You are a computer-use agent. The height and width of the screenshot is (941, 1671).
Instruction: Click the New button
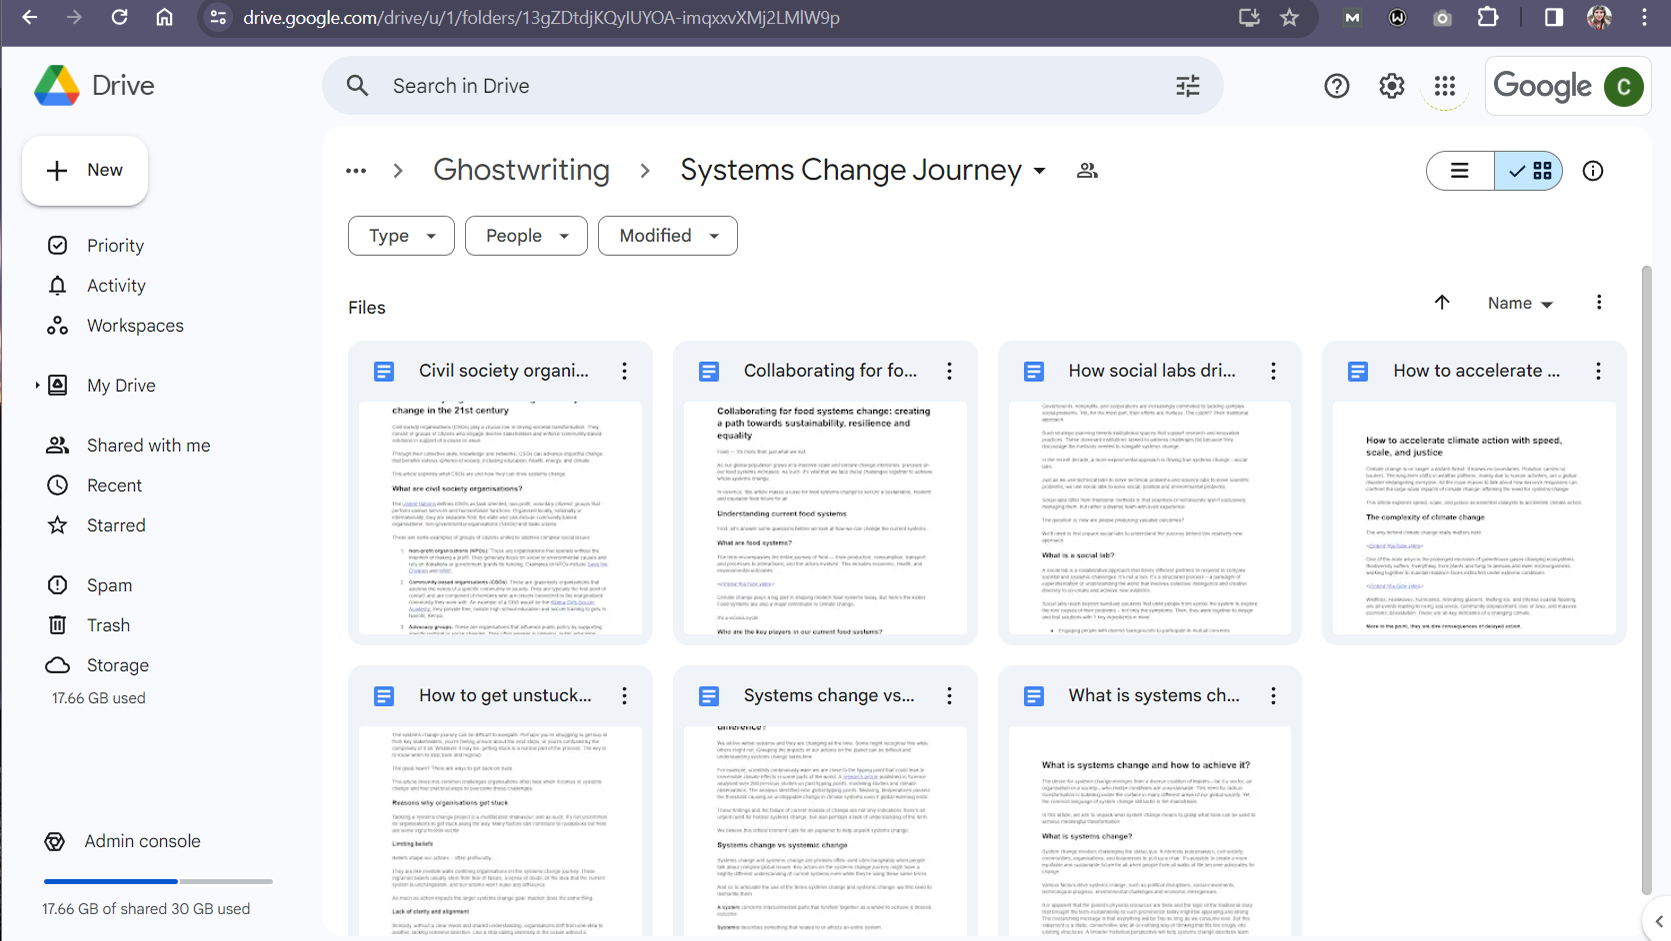click(x=85, y=171)
